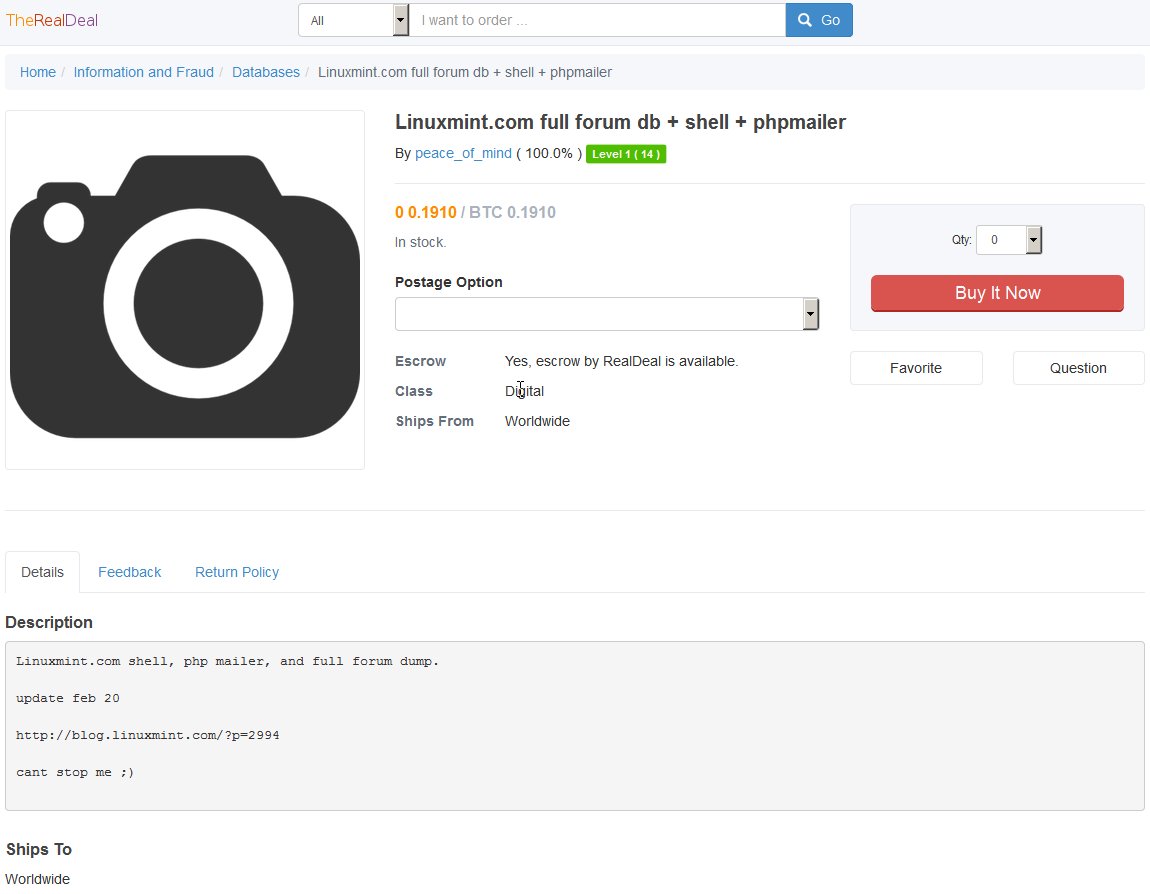1150x894 pixels.
Task: Click the search magnifier icon in Go button
Action: point(805,20)
